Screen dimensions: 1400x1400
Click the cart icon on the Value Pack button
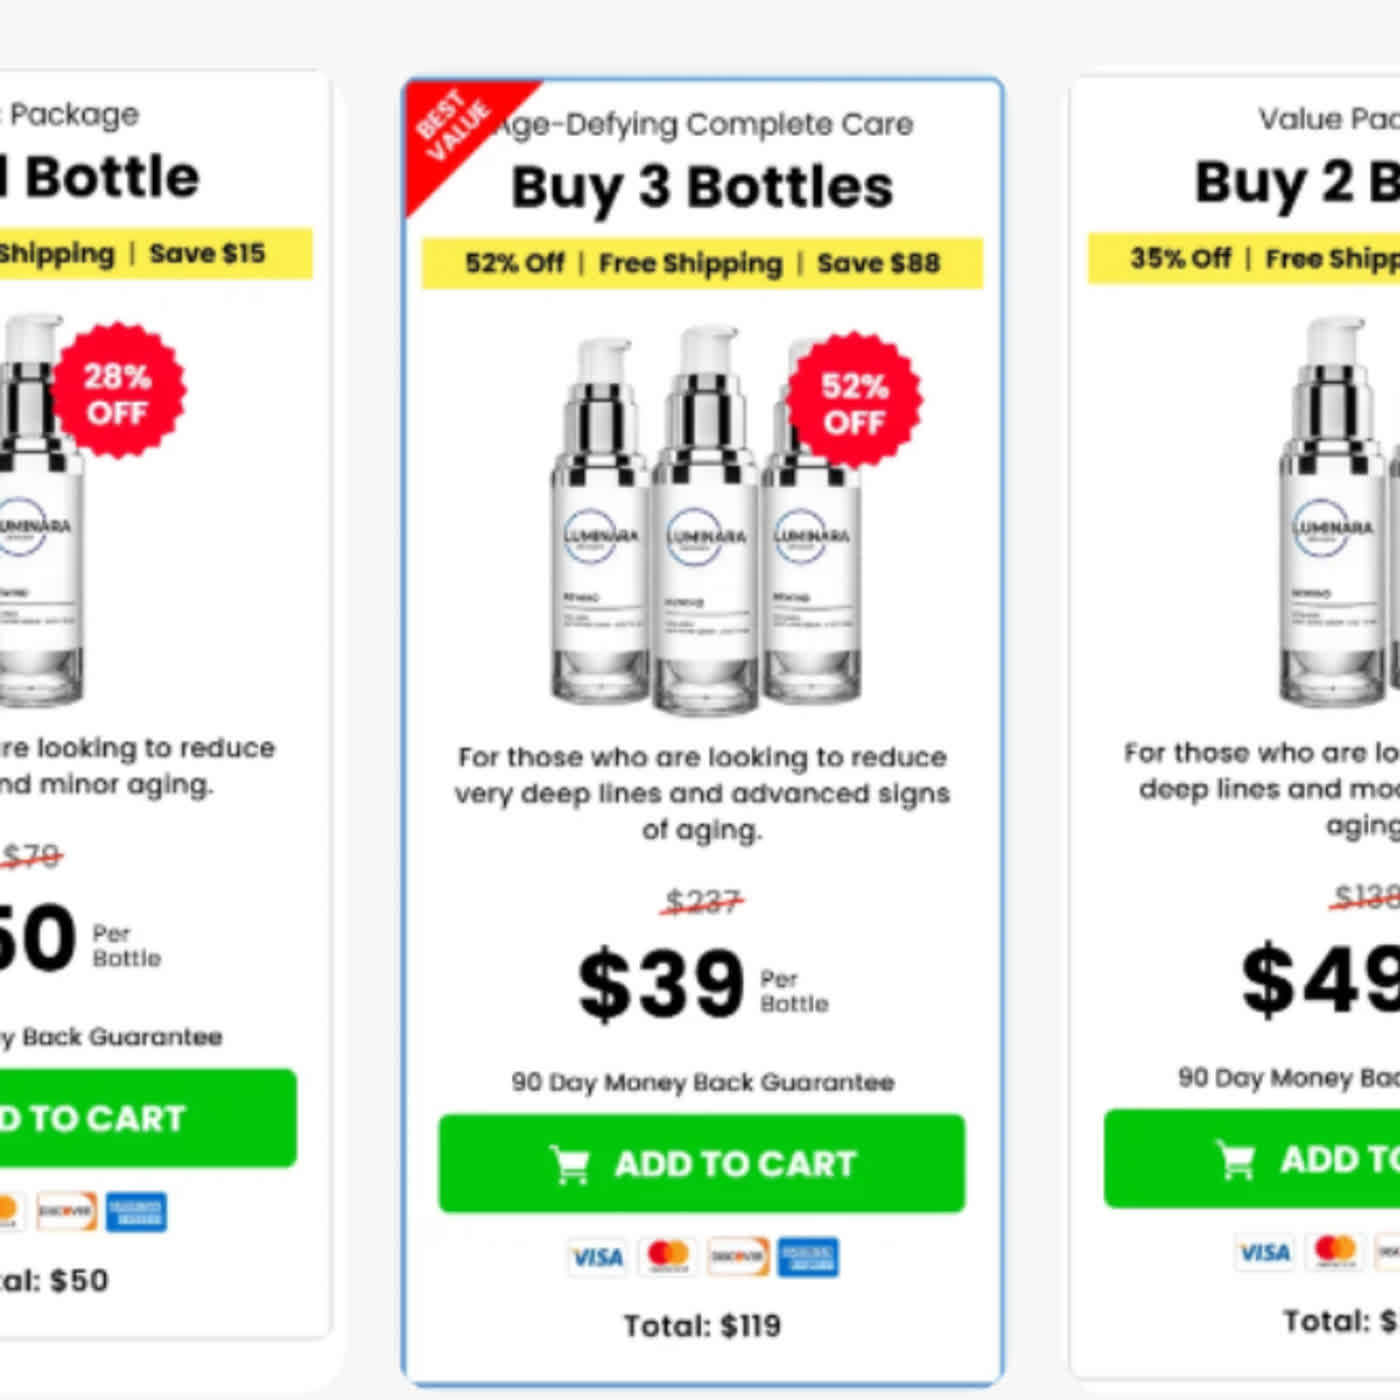coord(1236,1160)
